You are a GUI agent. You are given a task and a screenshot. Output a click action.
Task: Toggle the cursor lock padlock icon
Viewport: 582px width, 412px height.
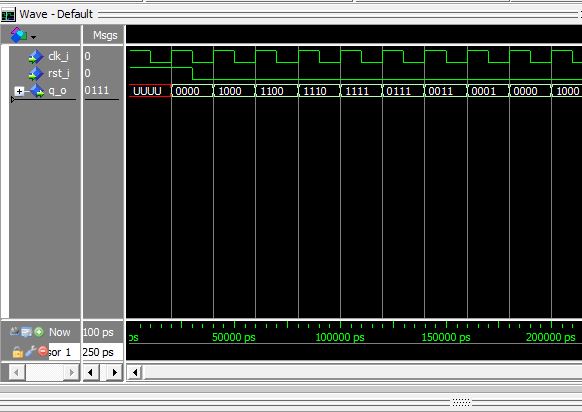tap(17, 352)
